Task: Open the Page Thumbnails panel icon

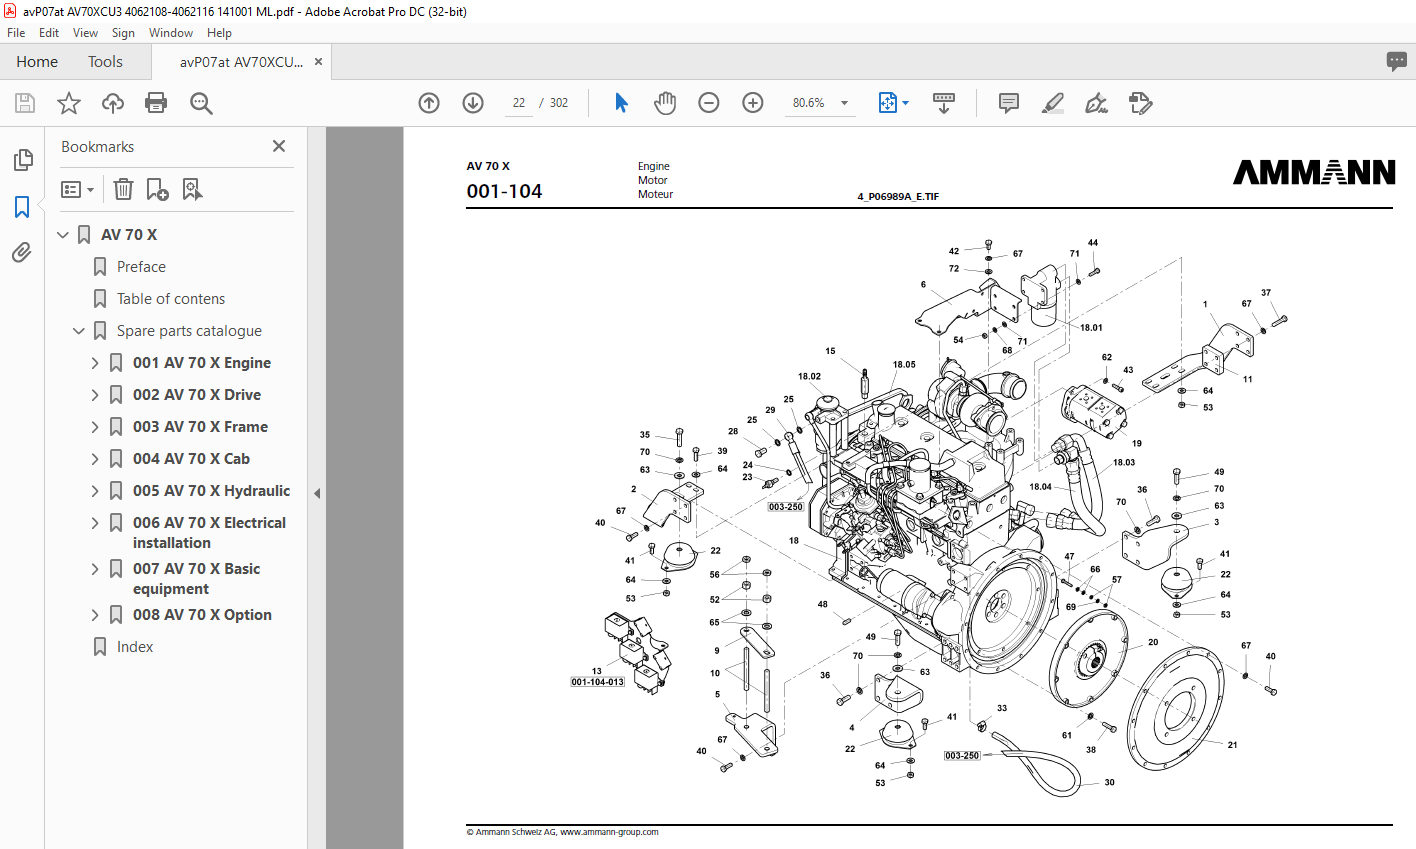Action: click(23, 160)
